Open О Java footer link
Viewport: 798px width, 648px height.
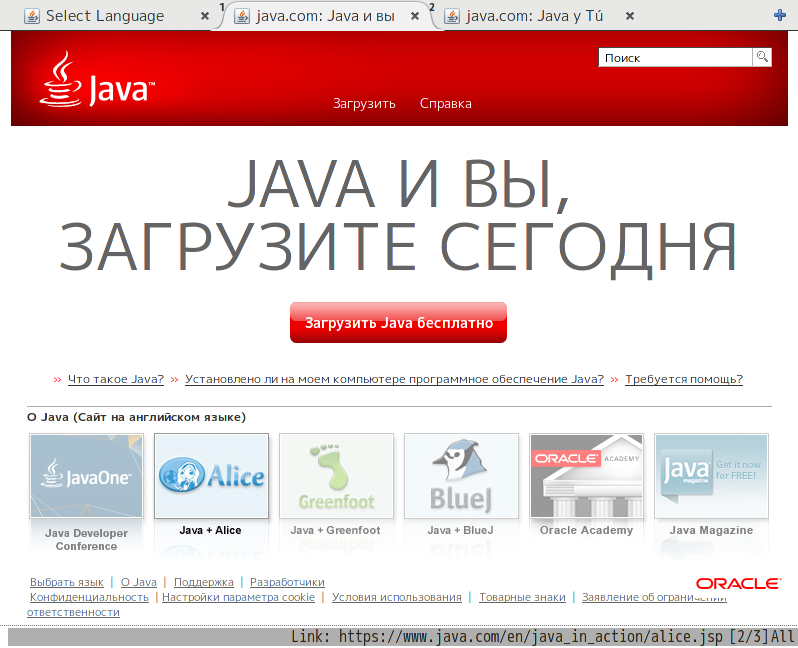[x=138, y=582]
